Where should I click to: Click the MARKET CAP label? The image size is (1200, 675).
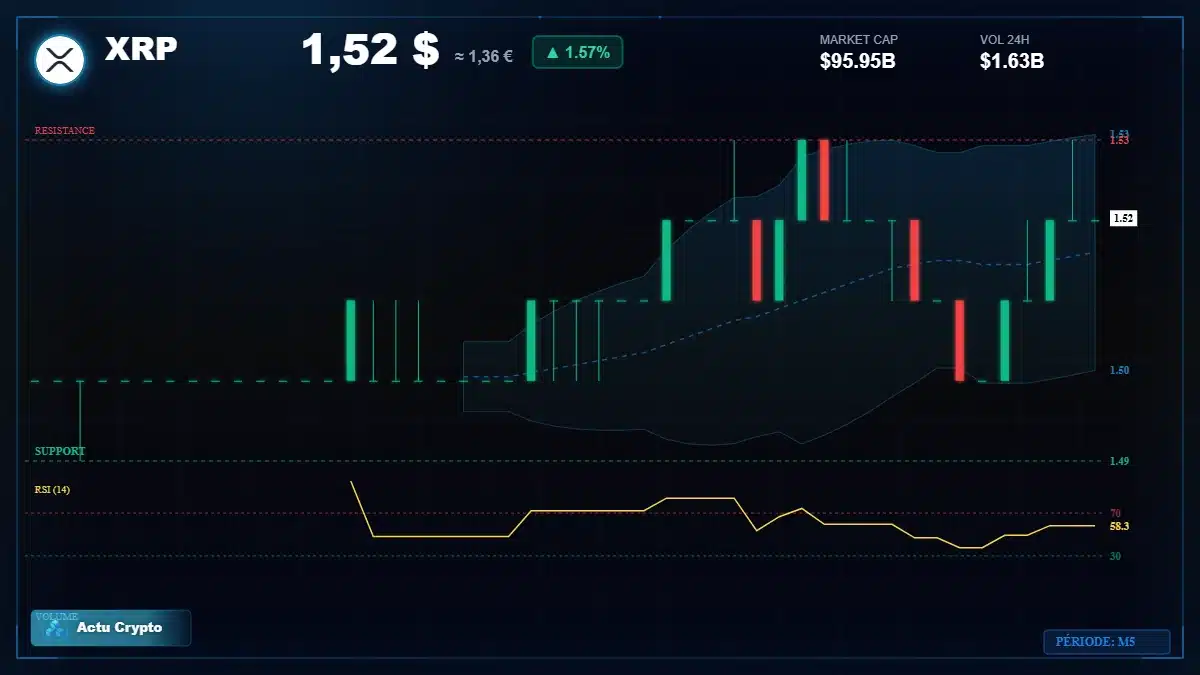(x=859, y=40)
